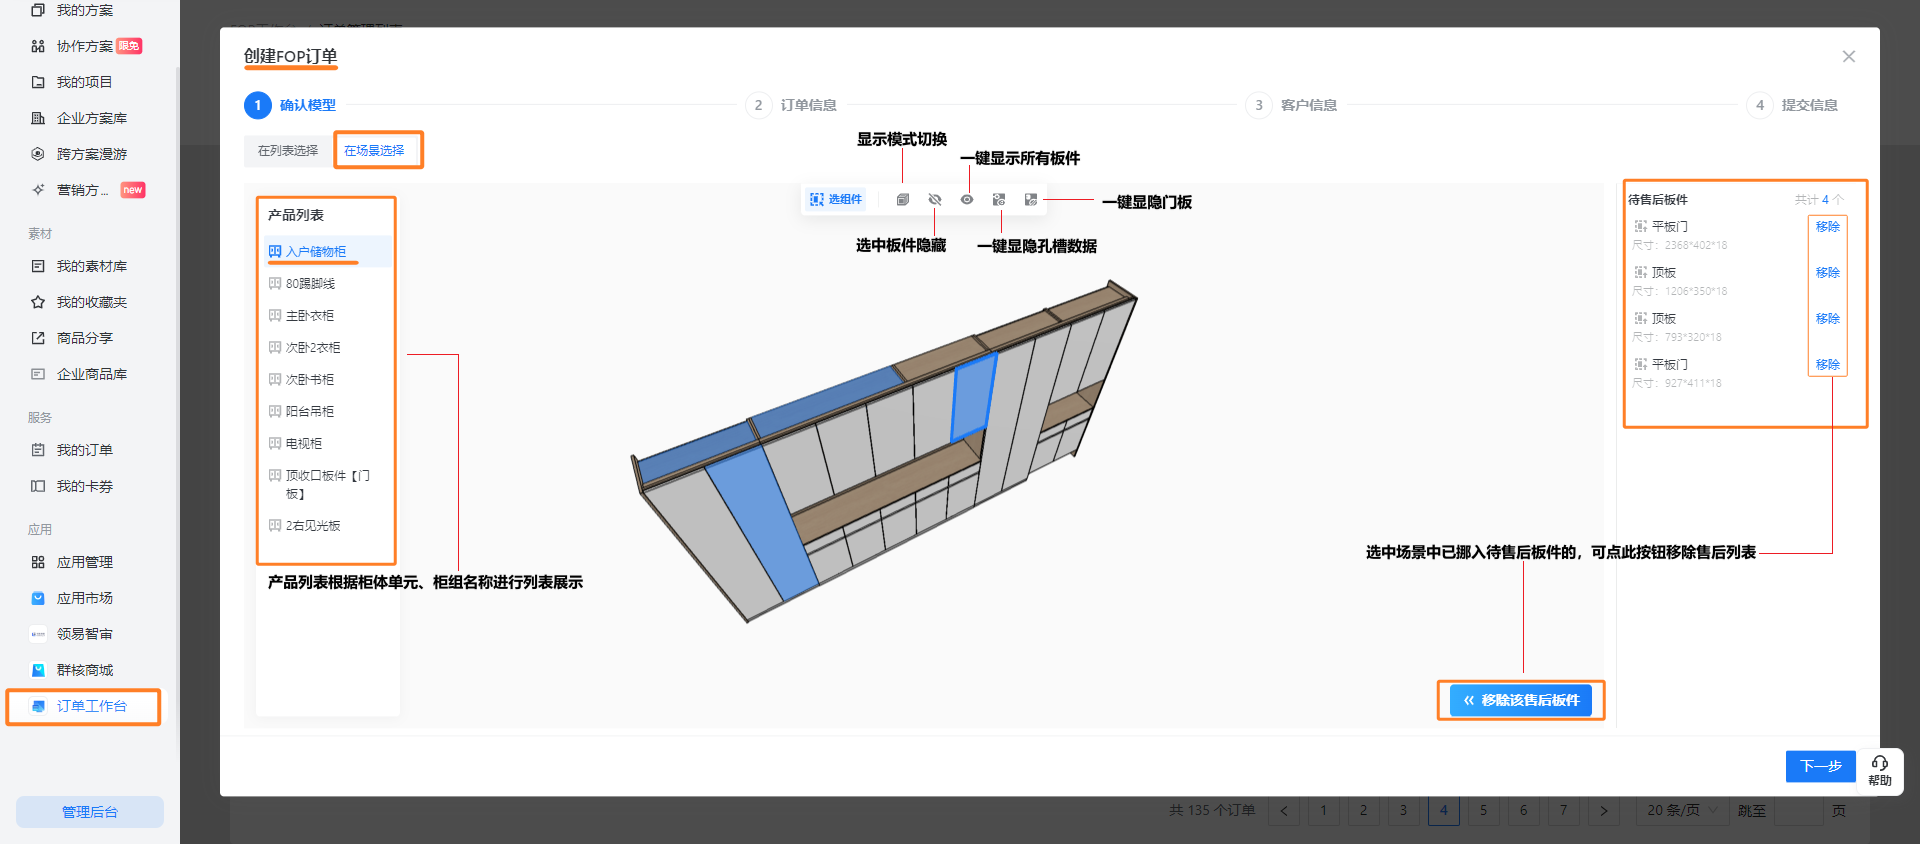The width and height of the screenshot is (1920, 844).
Task: Click the hide door panels icon
Action: (x=1031, y=200)
